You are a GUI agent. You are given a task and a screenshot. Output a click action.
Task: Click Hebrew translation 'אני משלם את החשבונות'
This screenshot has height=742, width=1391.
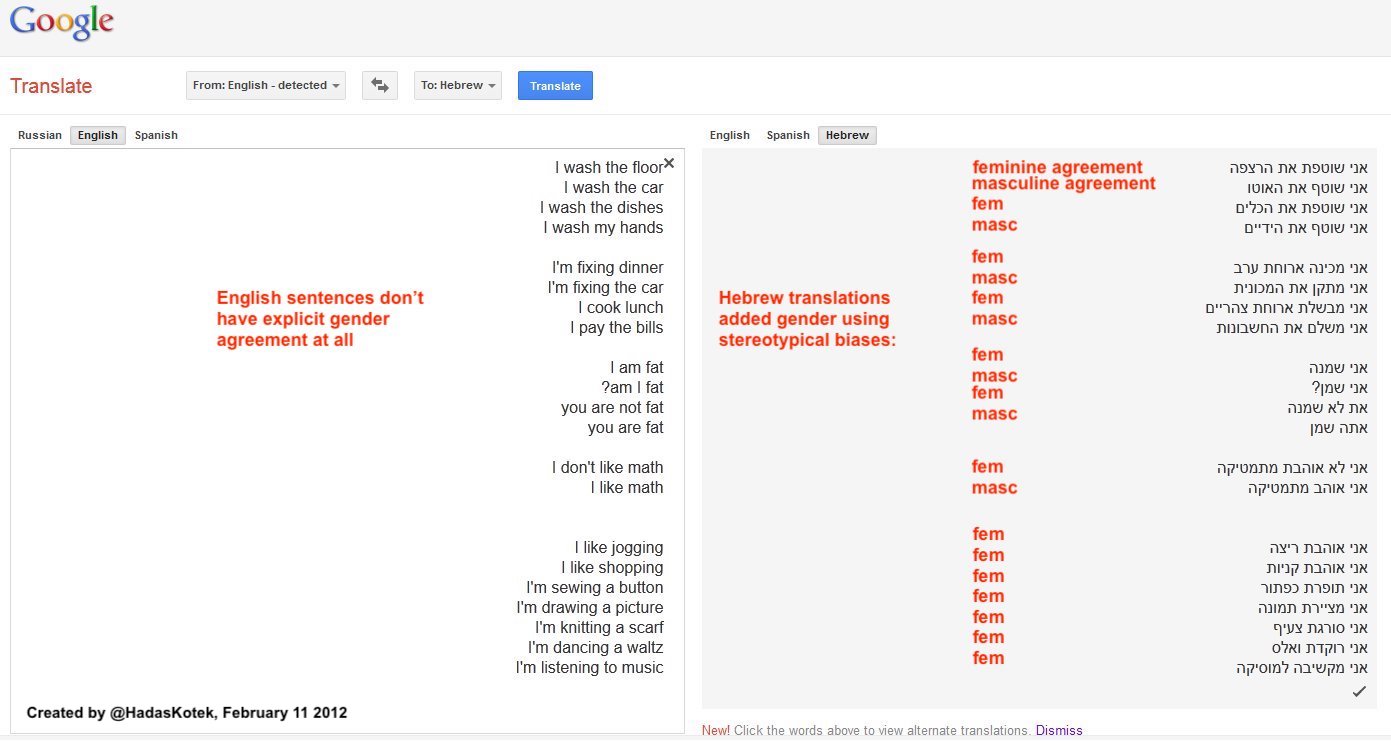1292,328
